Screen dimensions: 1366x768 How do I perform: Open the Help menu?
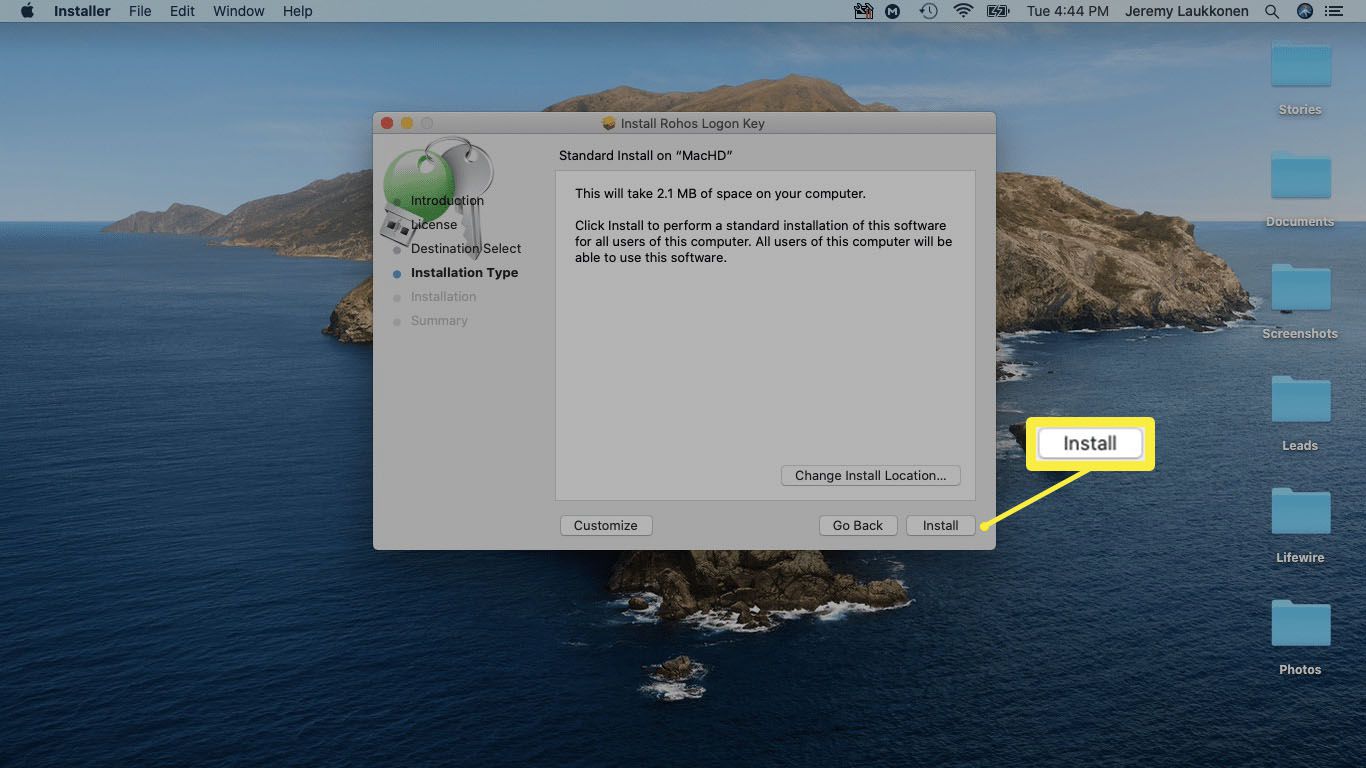pos(297,11)
